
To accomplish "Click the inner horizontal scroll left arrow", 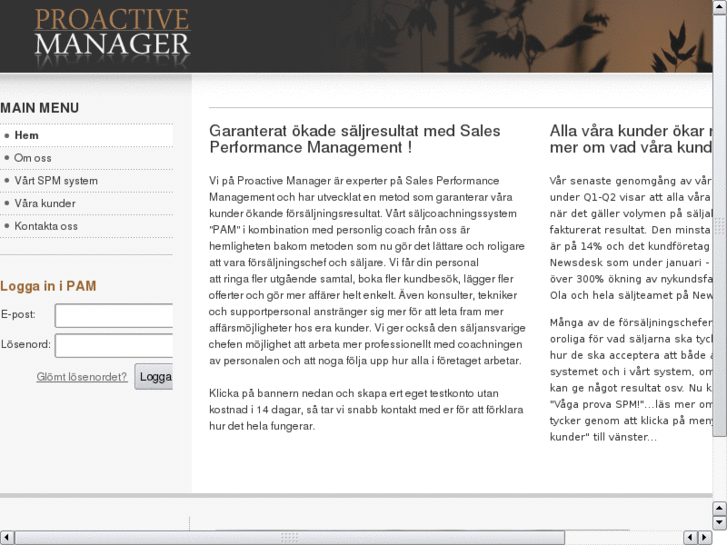I will click(690, 538).
